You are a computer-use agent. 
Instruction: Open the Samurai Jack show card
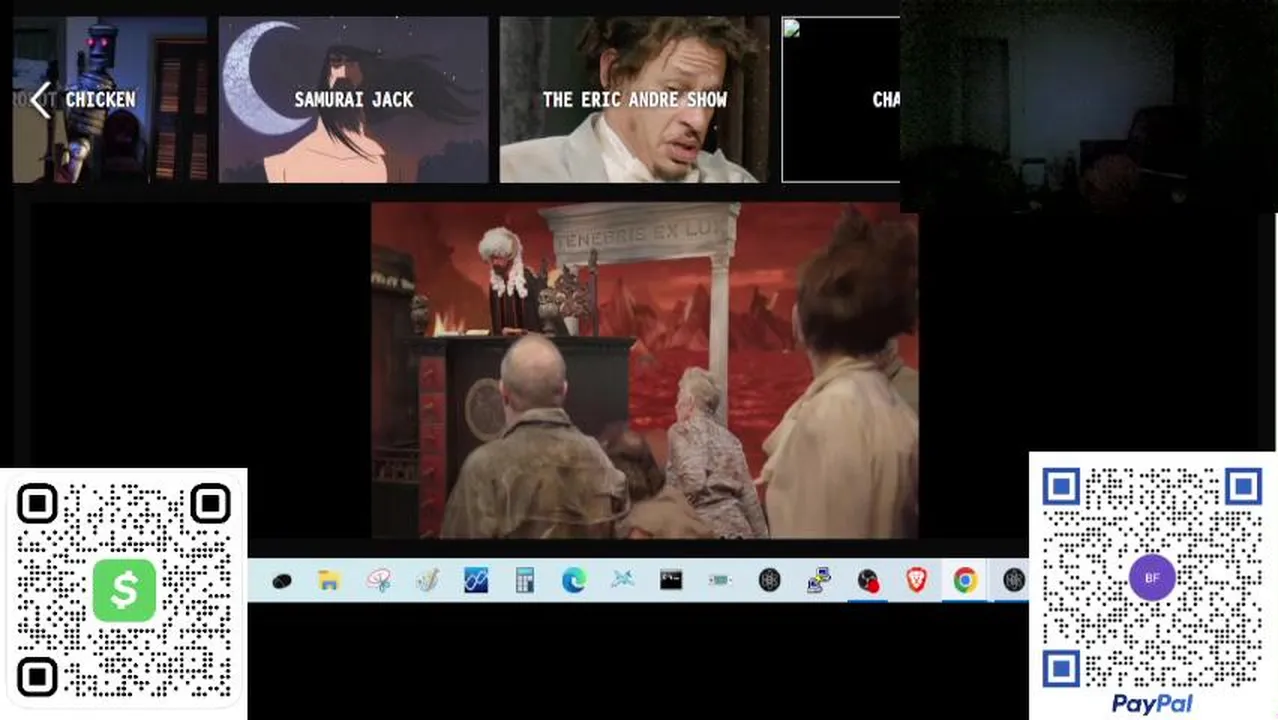point(354,100)
